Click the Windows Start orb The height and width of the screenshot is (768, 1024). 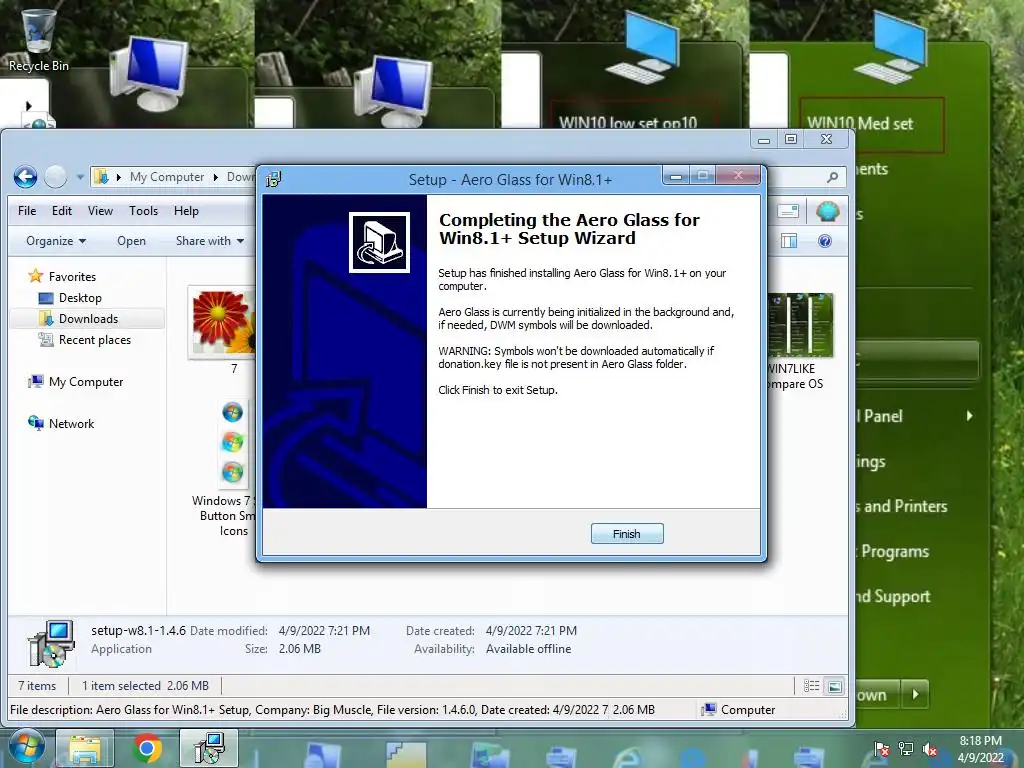click(x=25, y=748)
